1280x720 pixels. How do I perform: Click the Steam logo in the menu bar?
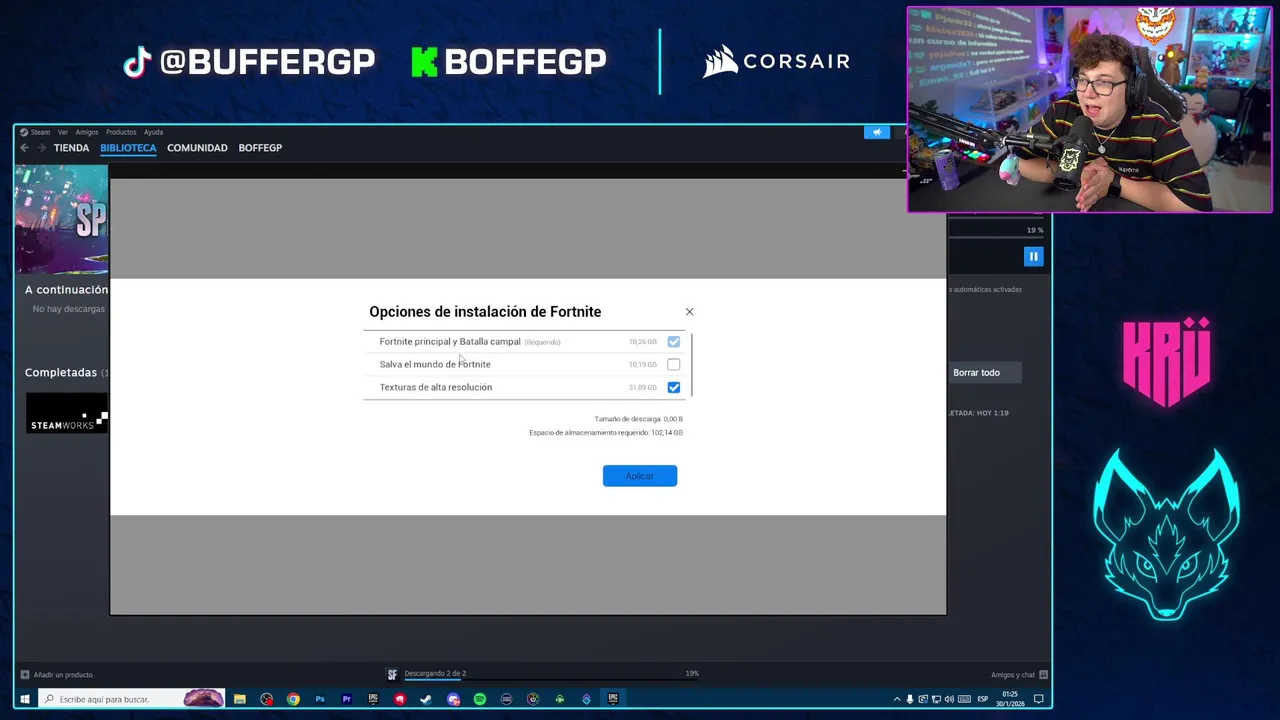(x=24, y=132)
